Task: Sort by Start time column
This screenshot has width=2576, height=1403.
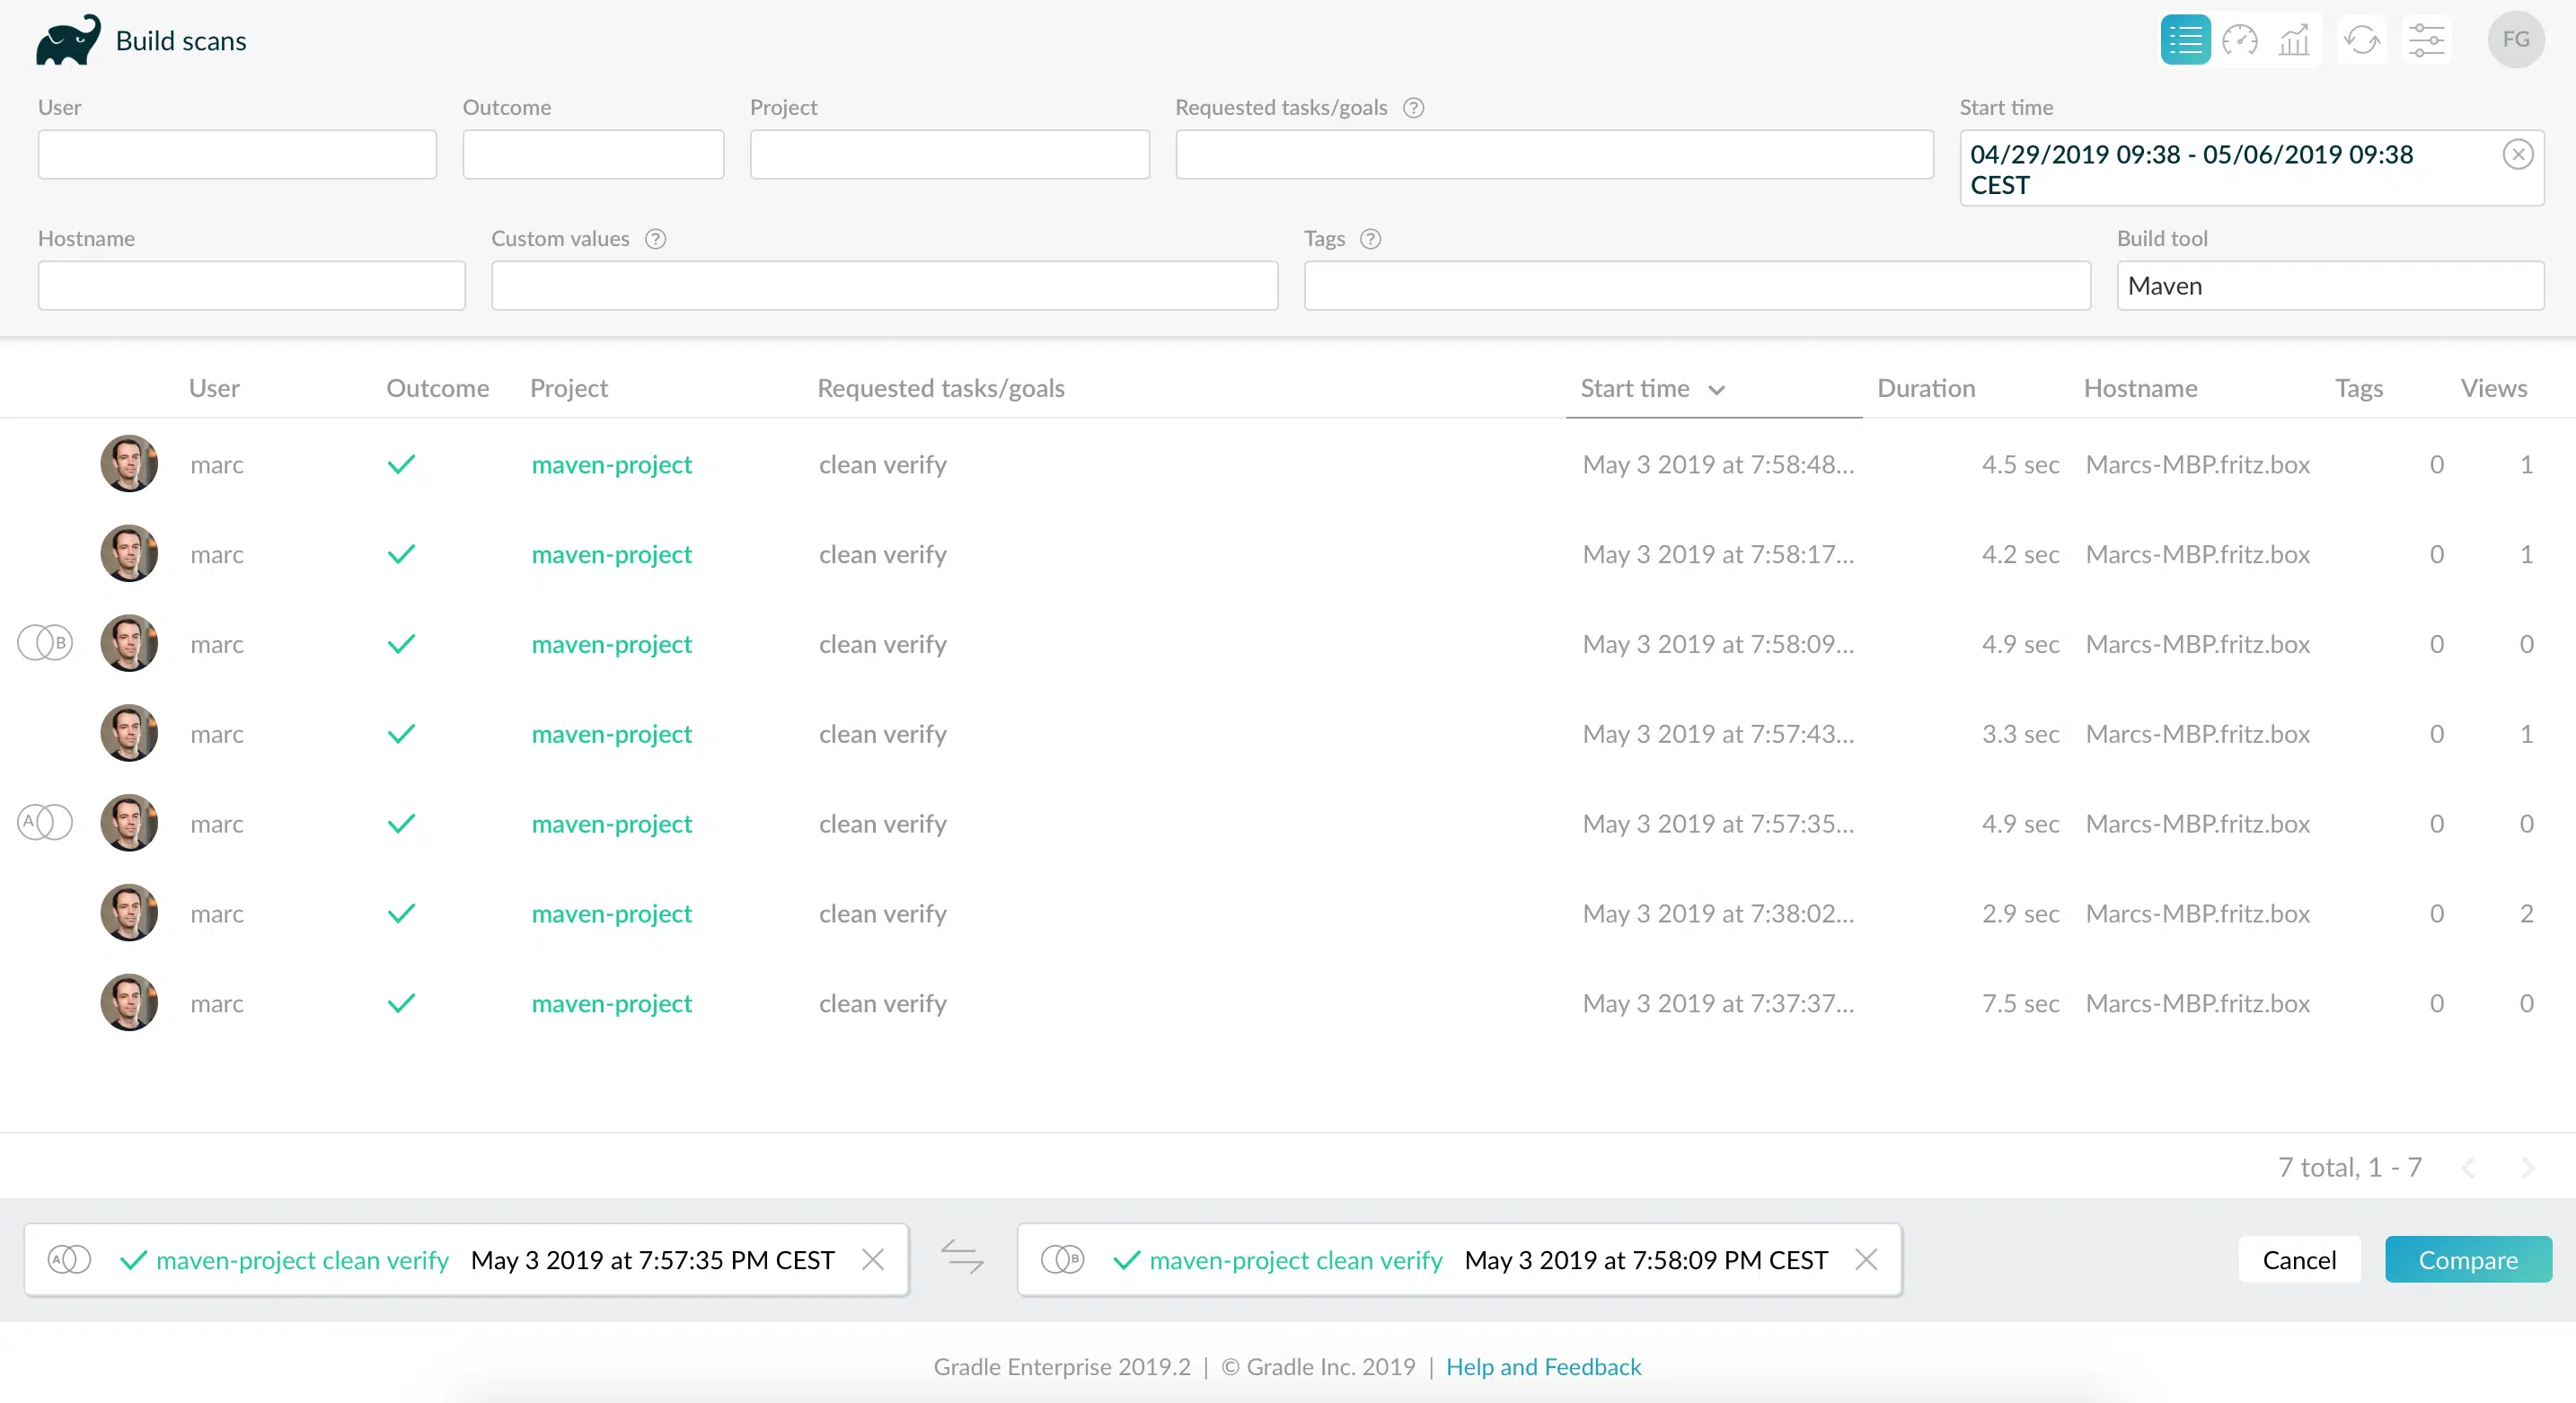Action: (x=1652, y=389)
